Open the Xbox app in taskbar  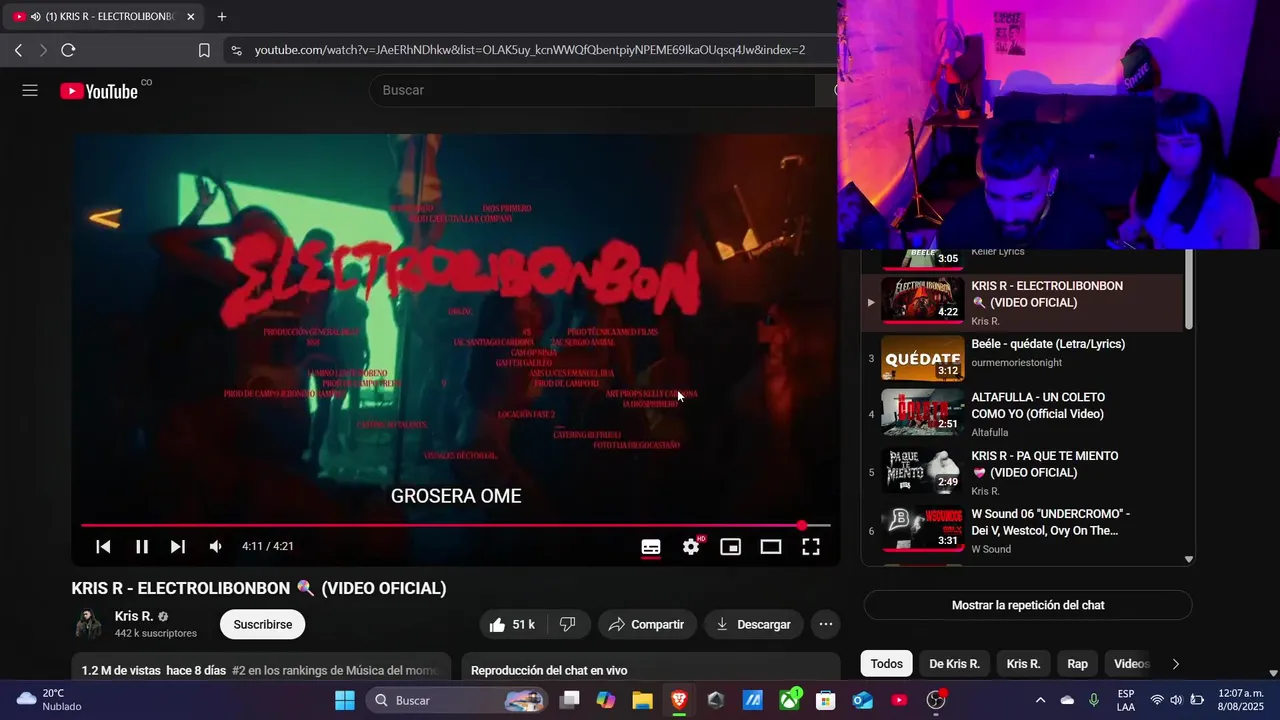789,700
